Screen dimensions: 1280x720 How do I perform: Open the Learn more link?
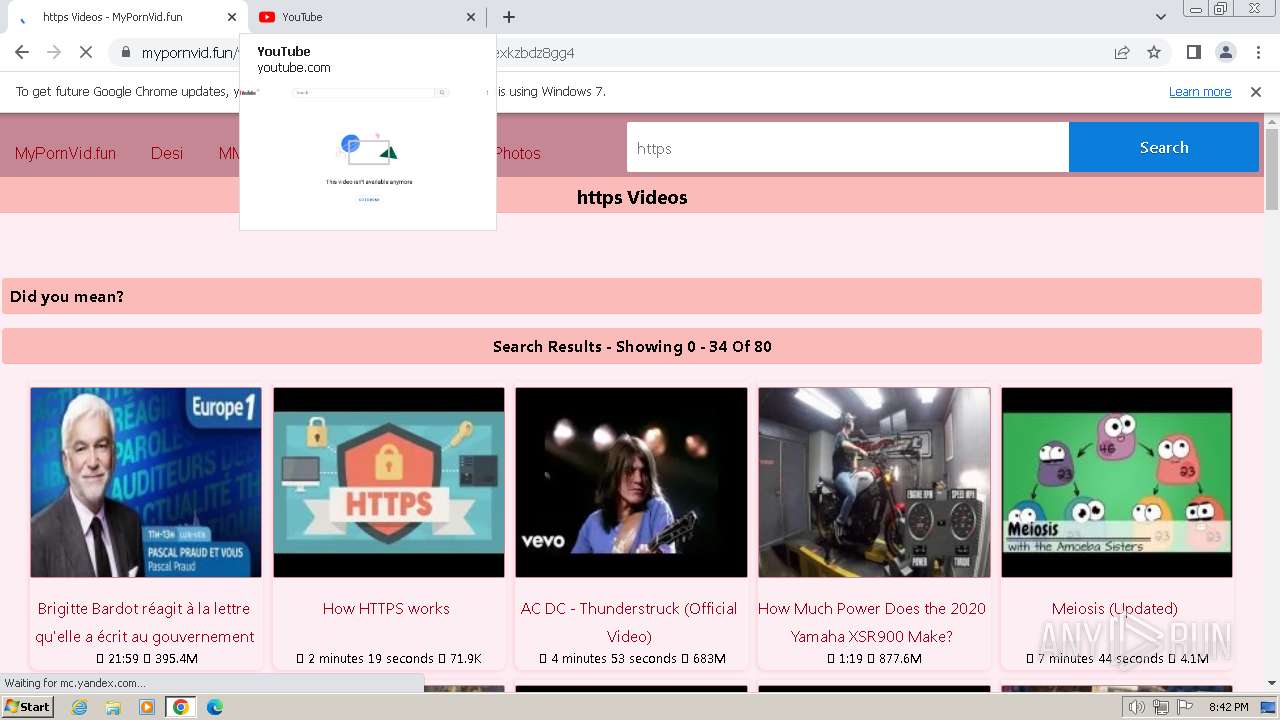click(1200, 92)
